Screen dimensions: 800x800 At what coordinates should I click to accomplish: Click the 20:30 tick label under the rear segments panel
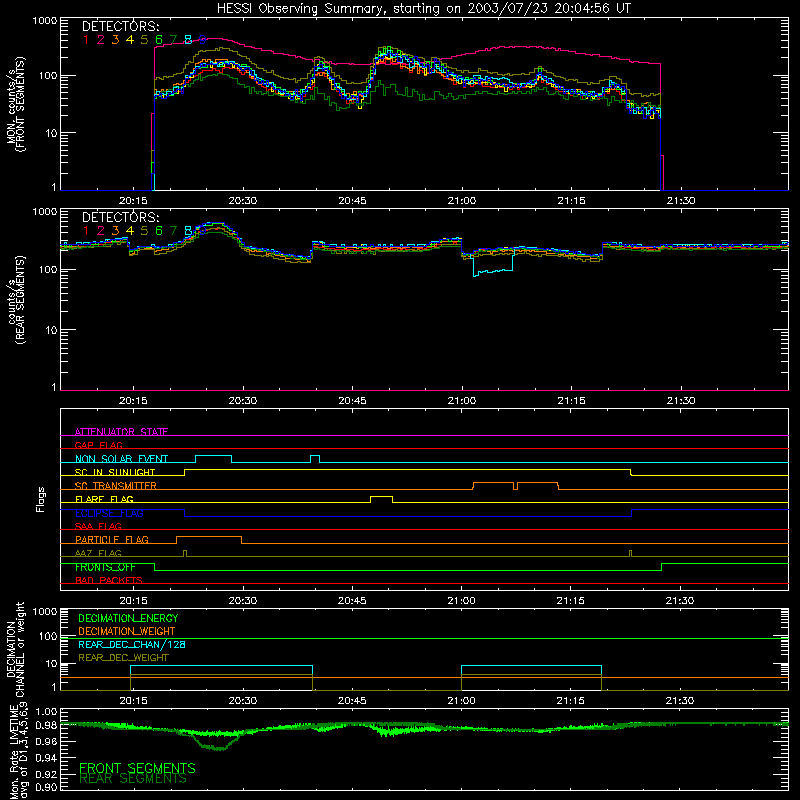[243, 401]
